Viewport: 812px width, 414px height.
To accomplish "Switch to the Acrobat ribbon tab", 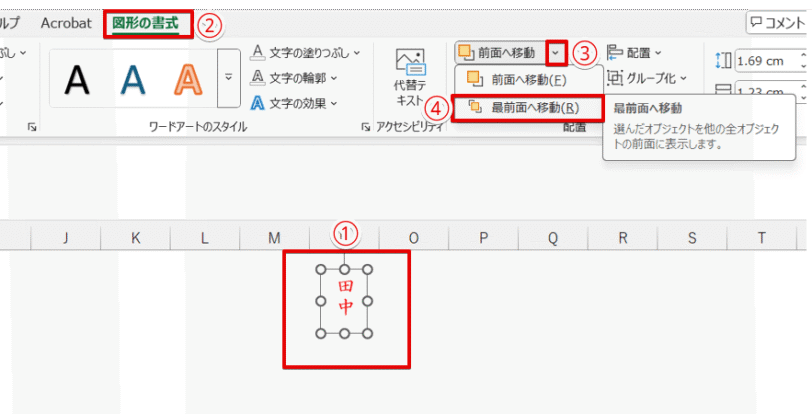I will pos(66,23).
